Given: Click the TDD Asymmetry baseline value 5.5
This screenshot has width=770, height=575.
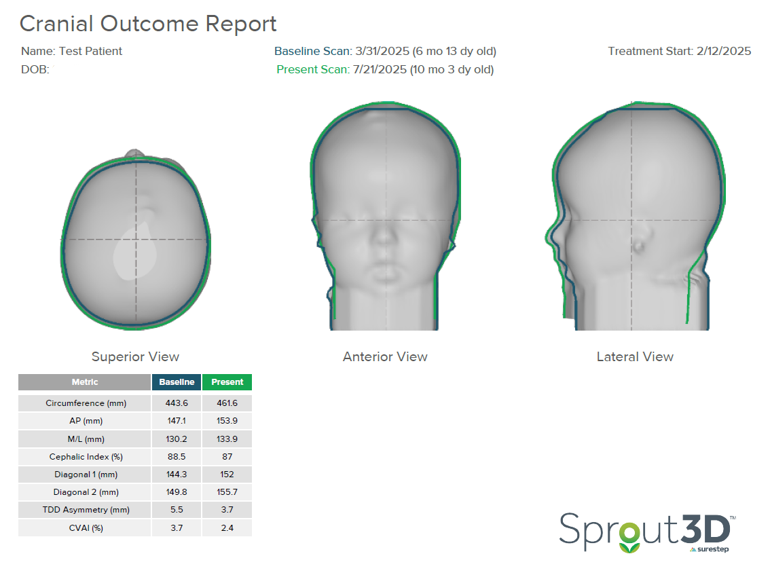Looking at the screenshot, I should tap(176, 509).
